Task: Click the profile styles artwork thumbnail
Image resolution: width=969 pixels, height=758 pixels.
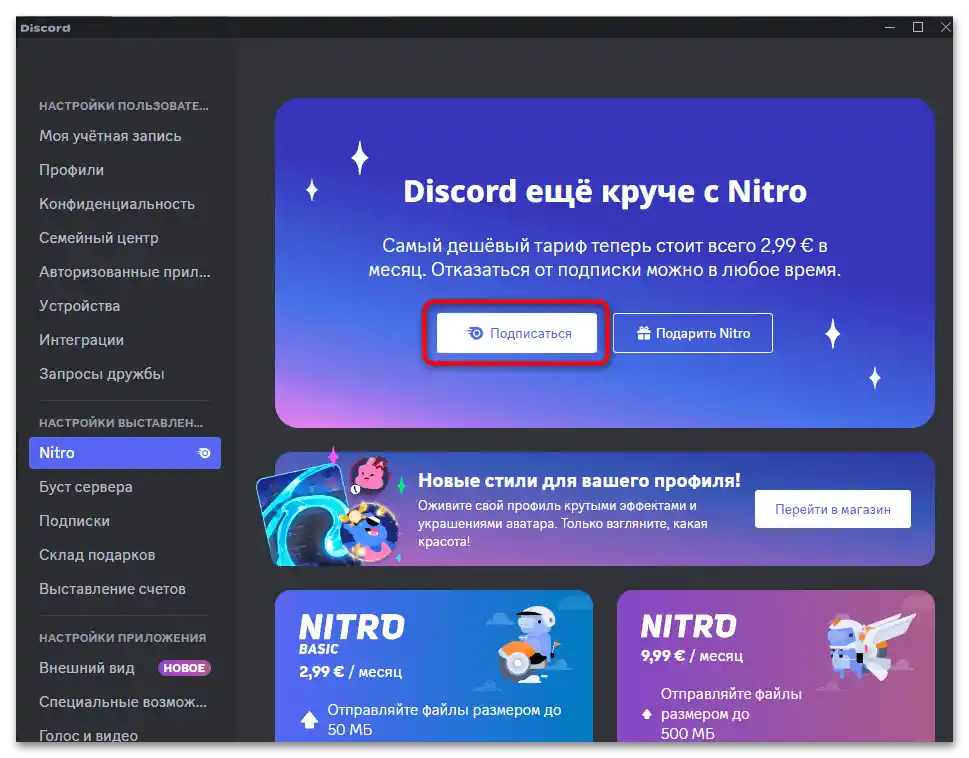Action: click(328, 507)
